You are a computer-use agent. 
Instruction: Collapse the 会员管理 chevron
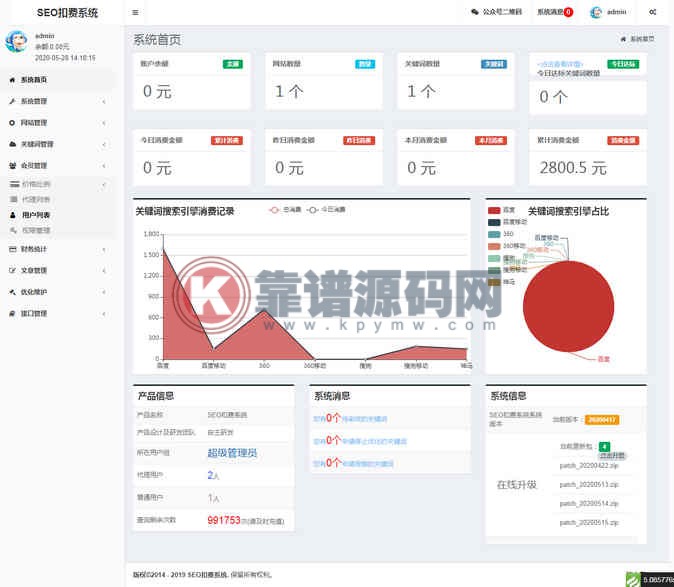104,165
